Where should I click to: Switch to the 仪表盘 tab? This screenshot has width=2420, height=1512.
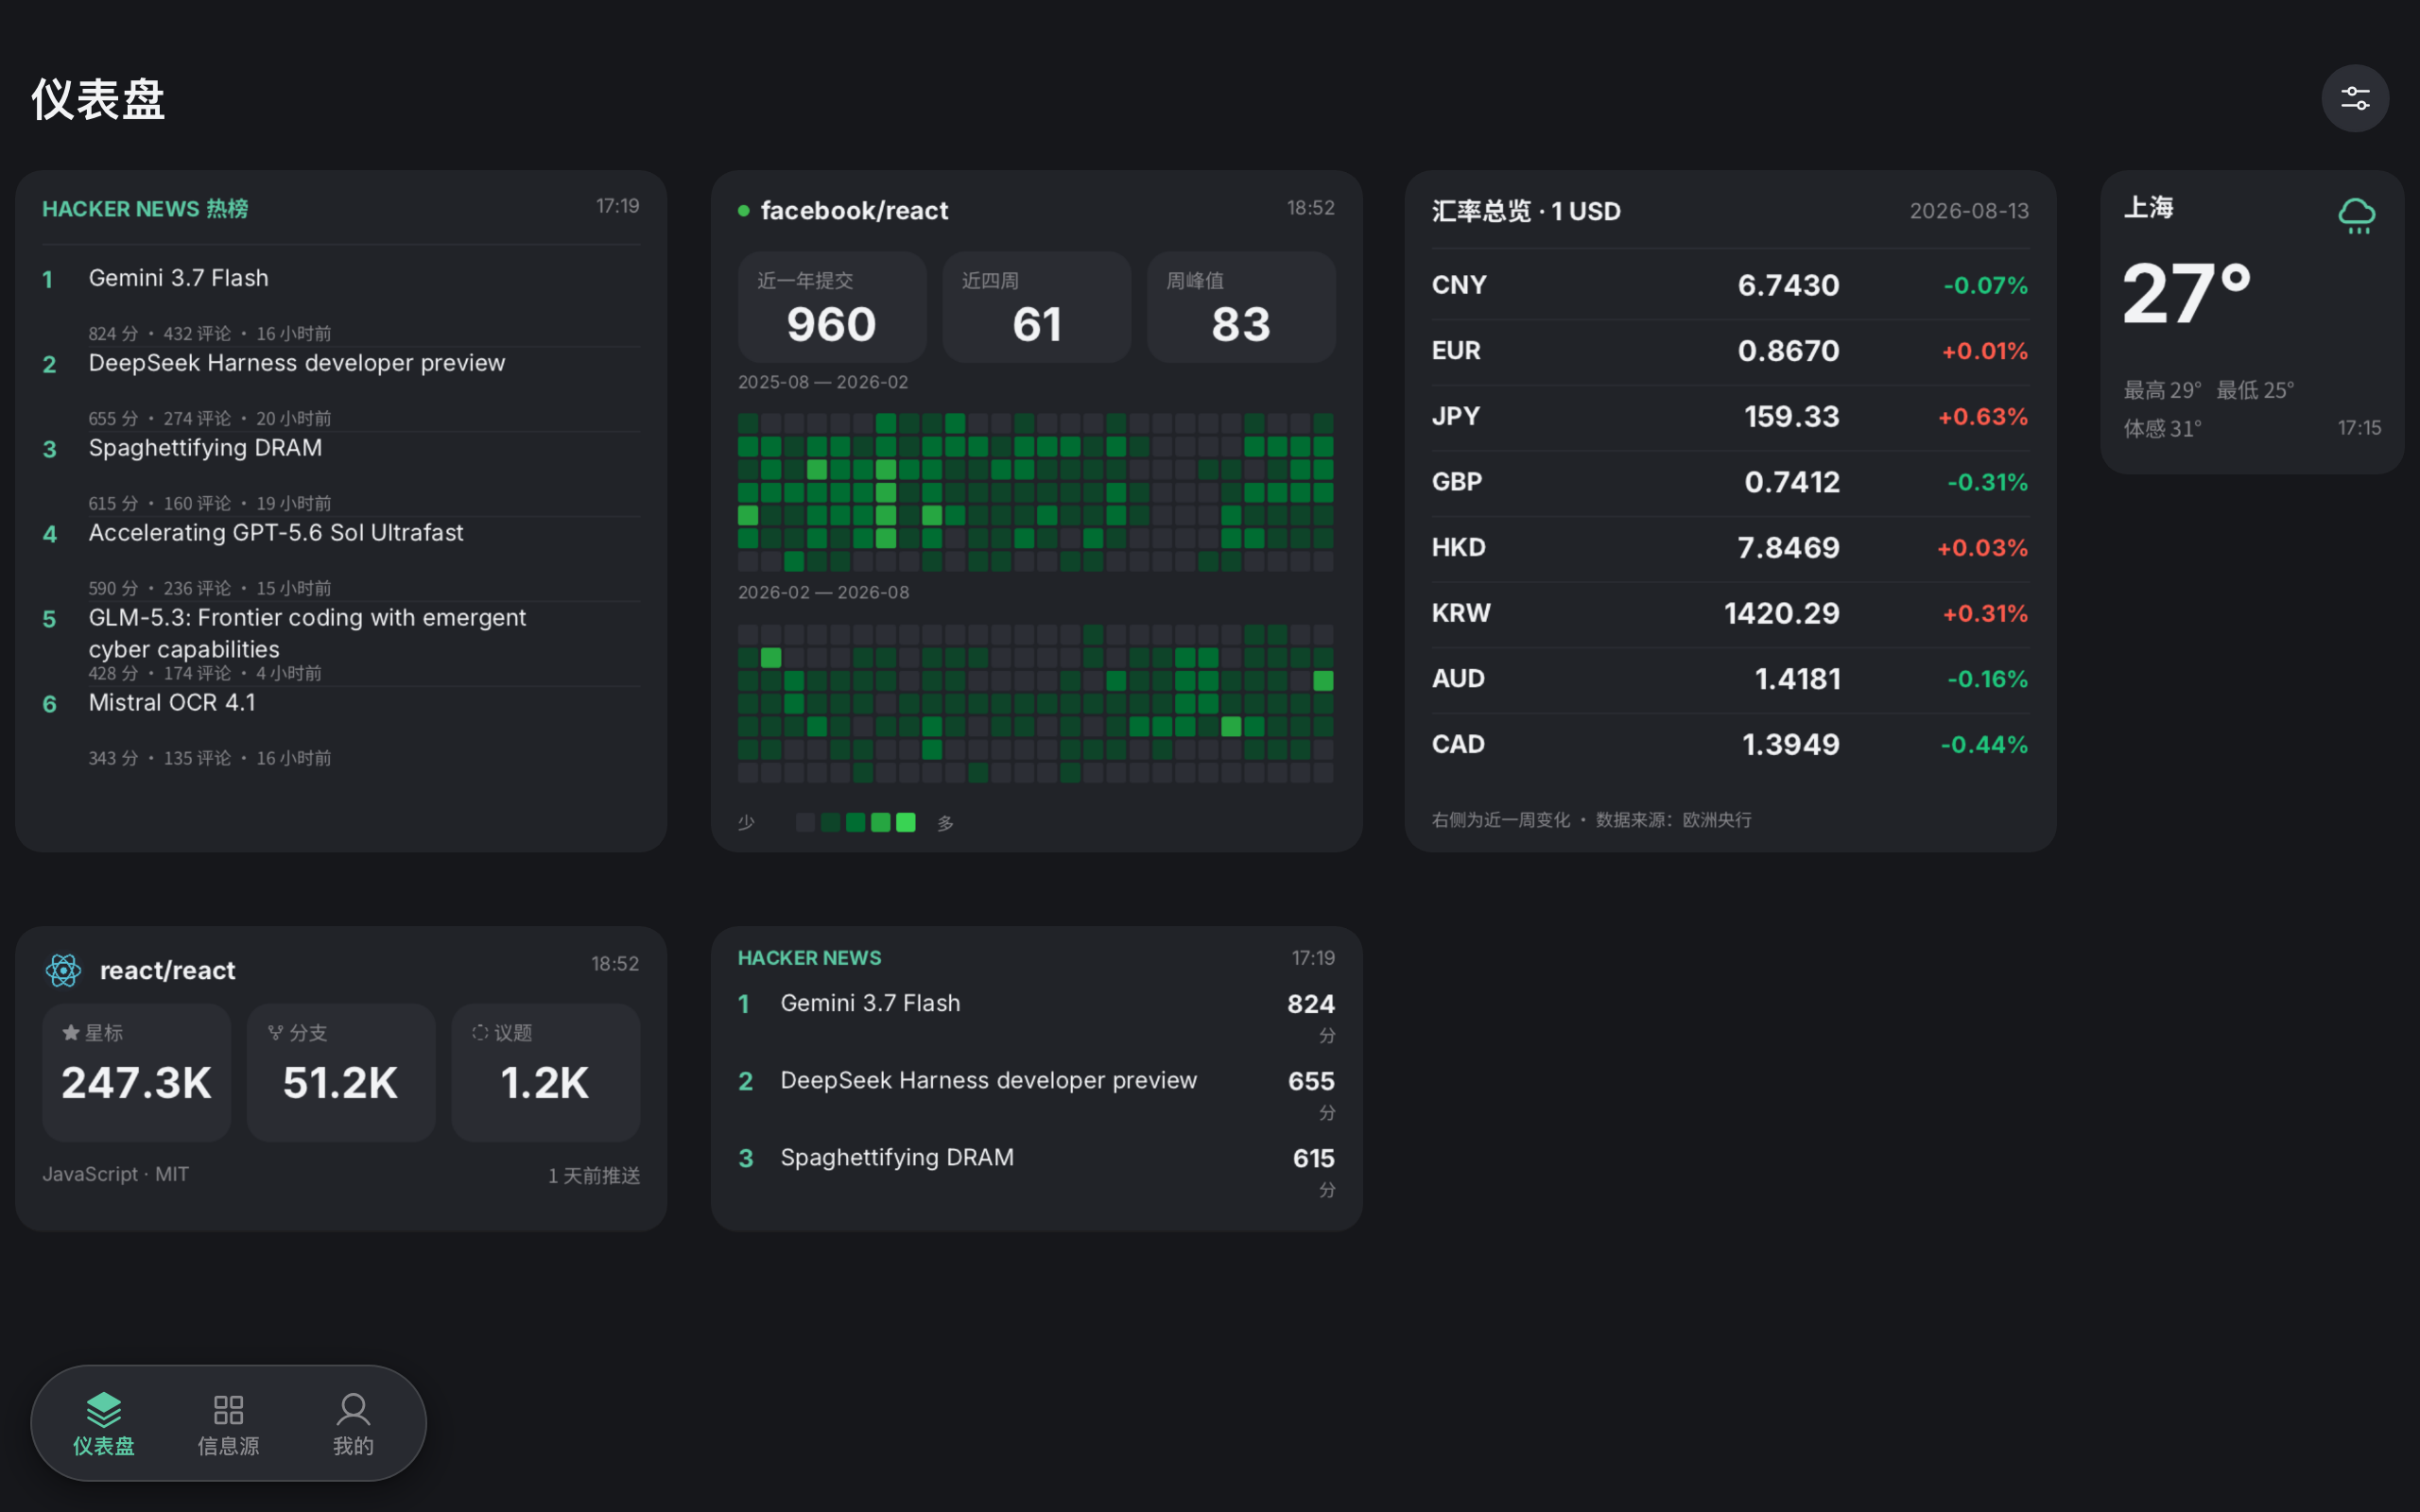(104, 1423)
